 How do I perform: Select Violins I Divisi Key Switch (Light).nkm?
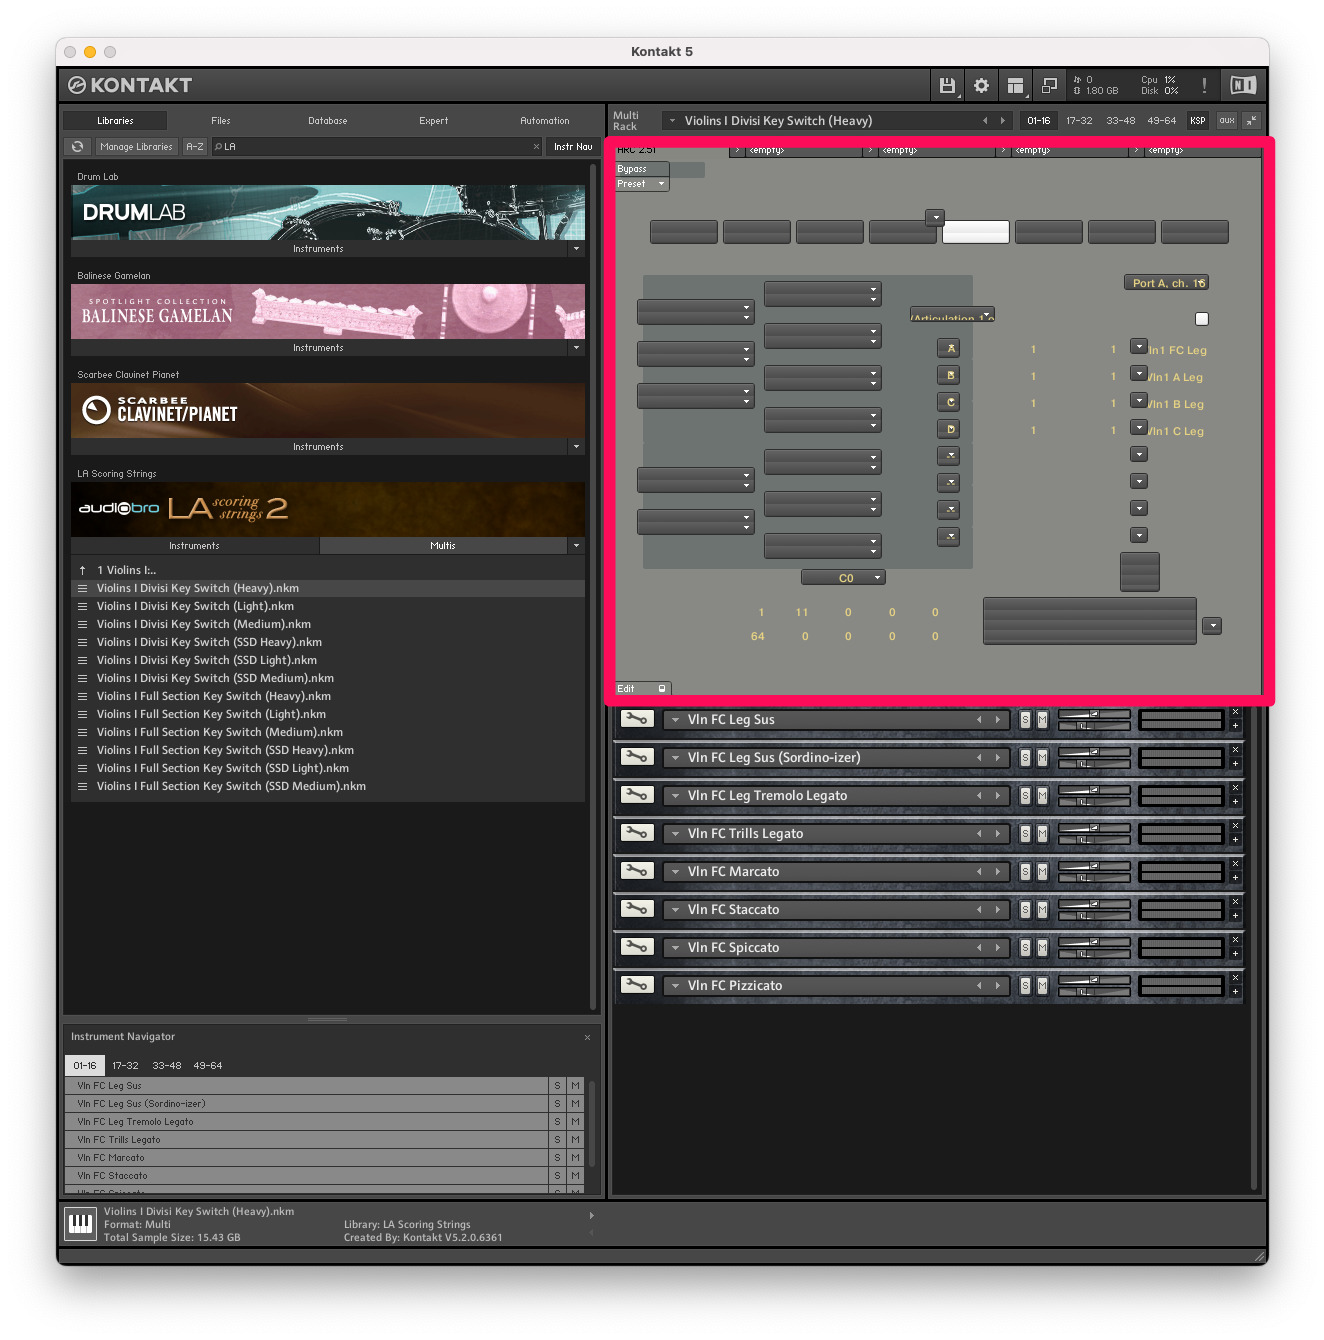click(195, 606)
